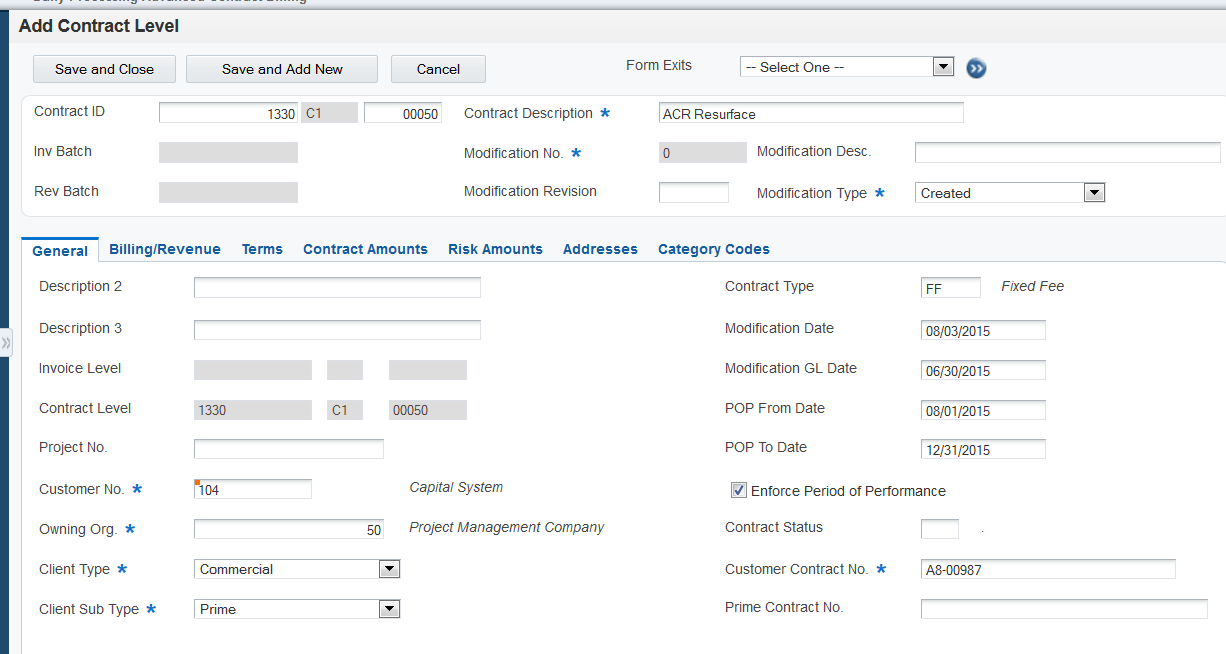Viewport: 1226px width, 654px height.
Task: Click the Add Contract Level title
Action: tap(99, 26)
